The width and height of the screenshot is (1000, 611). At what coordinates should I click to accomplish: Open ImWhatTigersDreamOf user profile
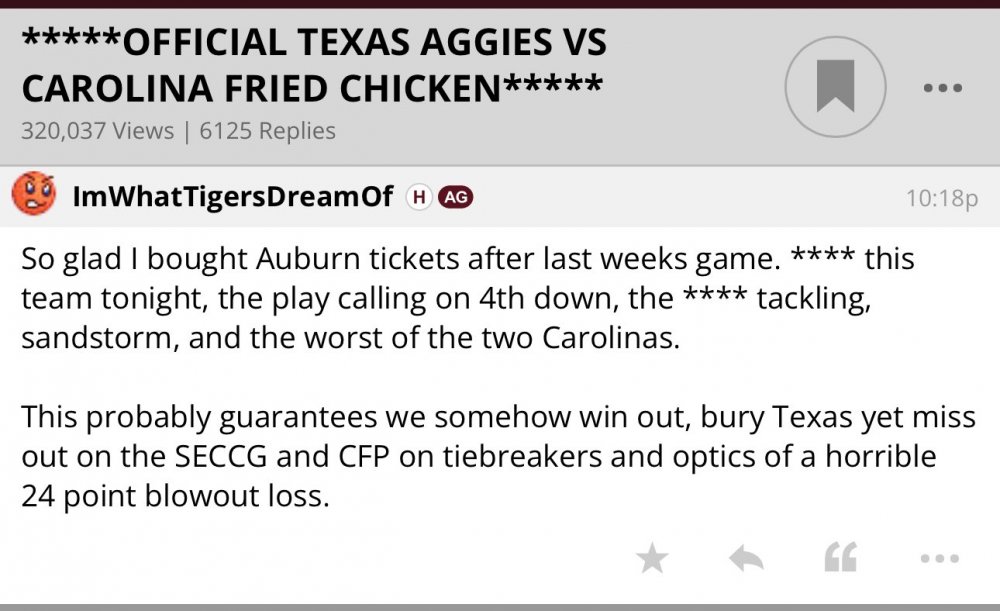point(232,196)
